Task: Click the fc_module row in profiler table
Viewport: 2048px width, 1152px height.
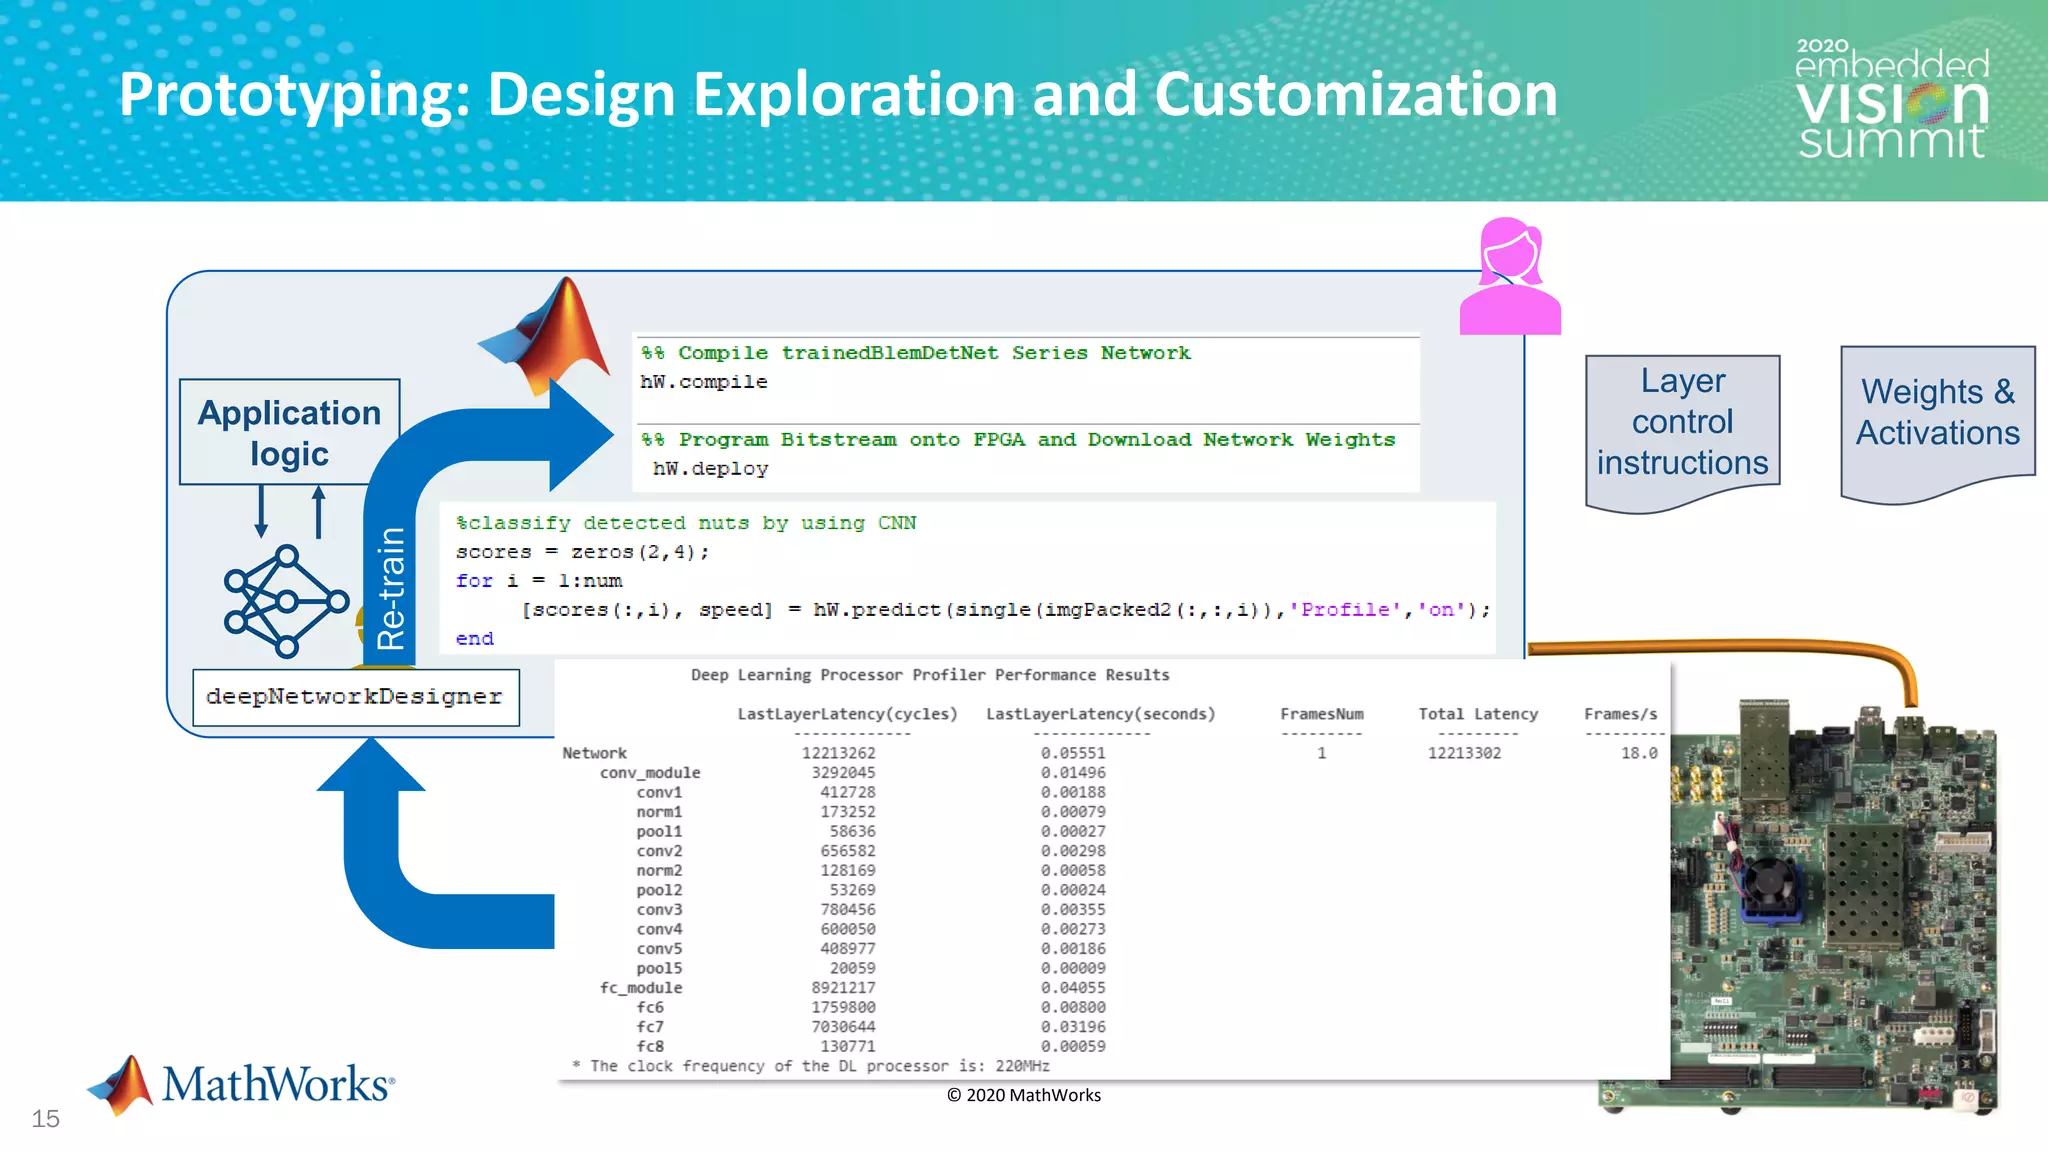Action: pos(641,988)
